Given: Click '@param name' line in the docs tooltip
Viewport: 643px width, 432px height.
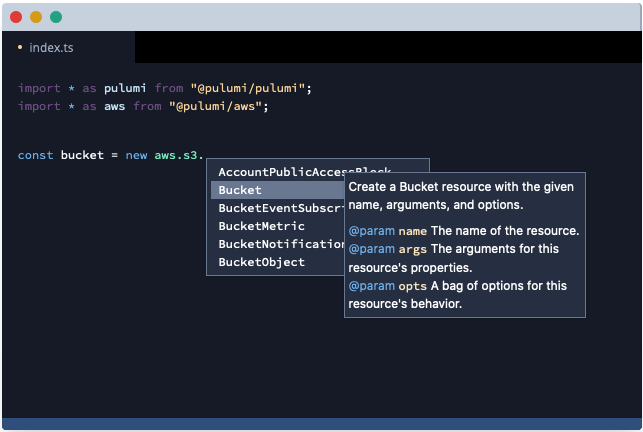Looking at the screenshot, I should coord(463,231).
